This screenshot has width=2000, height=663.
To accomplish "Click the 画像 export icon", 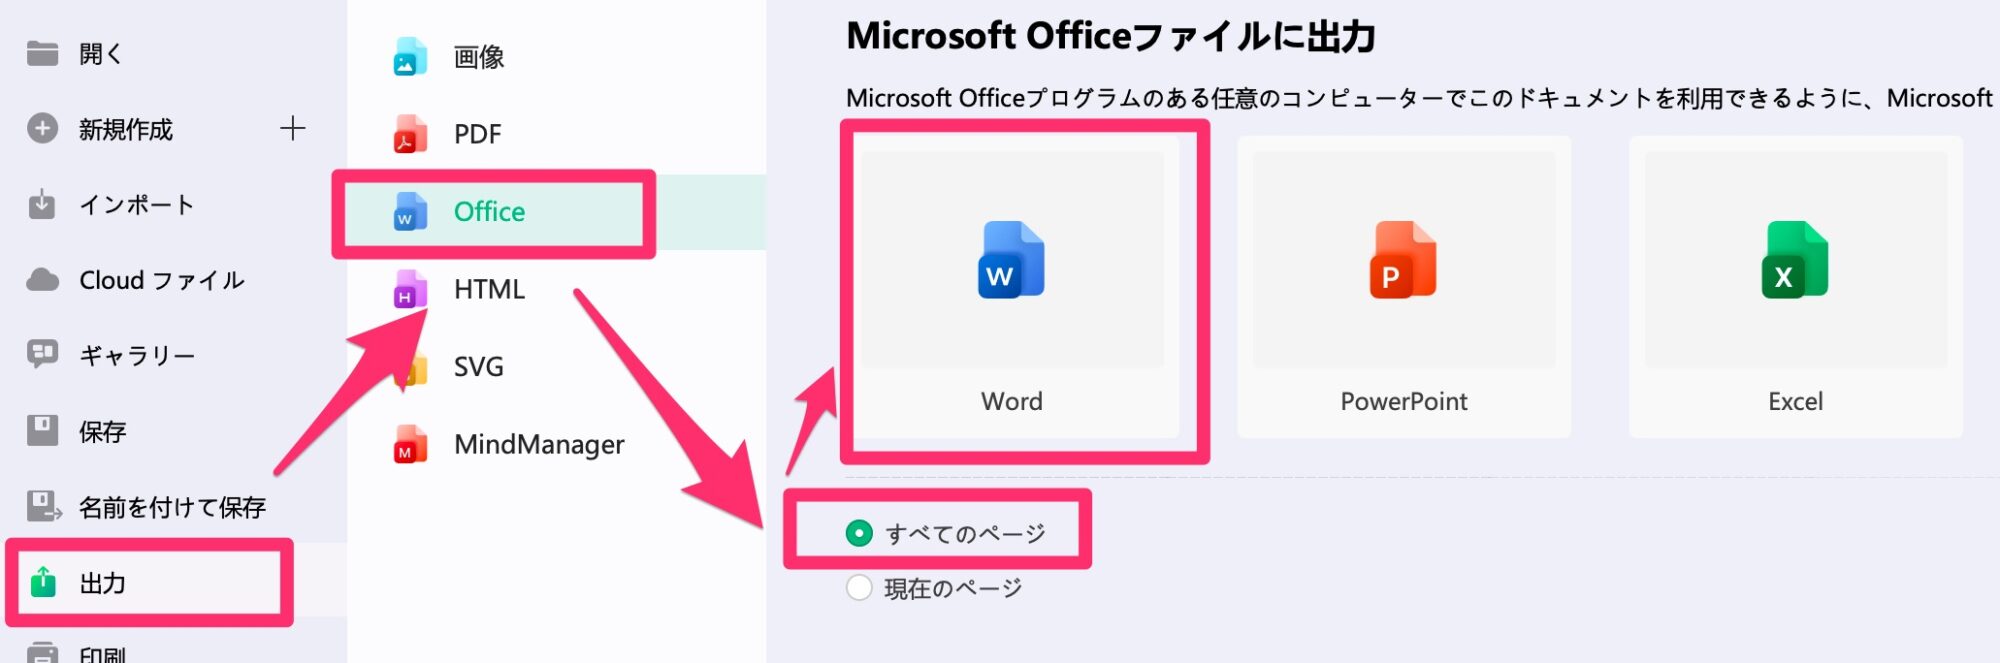I will point(410,57).
